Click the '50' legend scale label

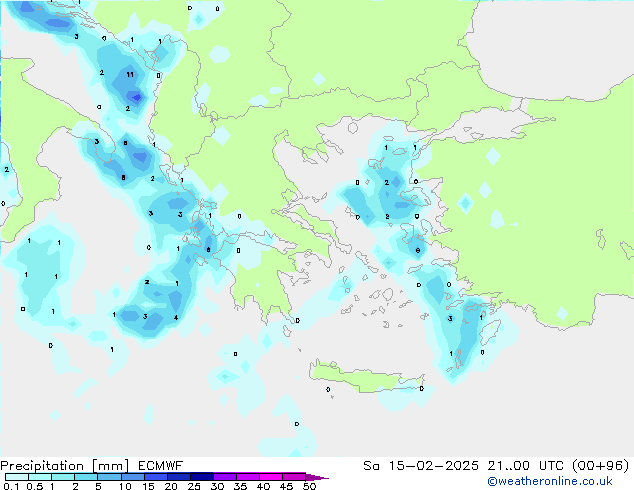tap(309, 486)
